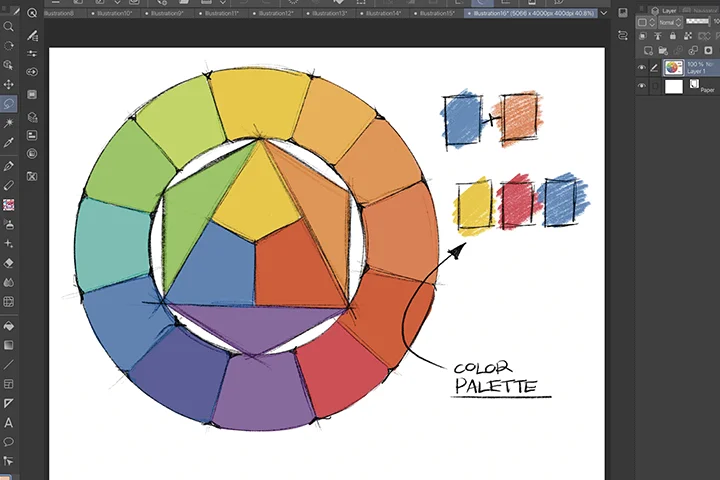The width and height of the screenshot is (720, 480).
Task: Select the Auto select magic wand tool
Action: [8, 123]
